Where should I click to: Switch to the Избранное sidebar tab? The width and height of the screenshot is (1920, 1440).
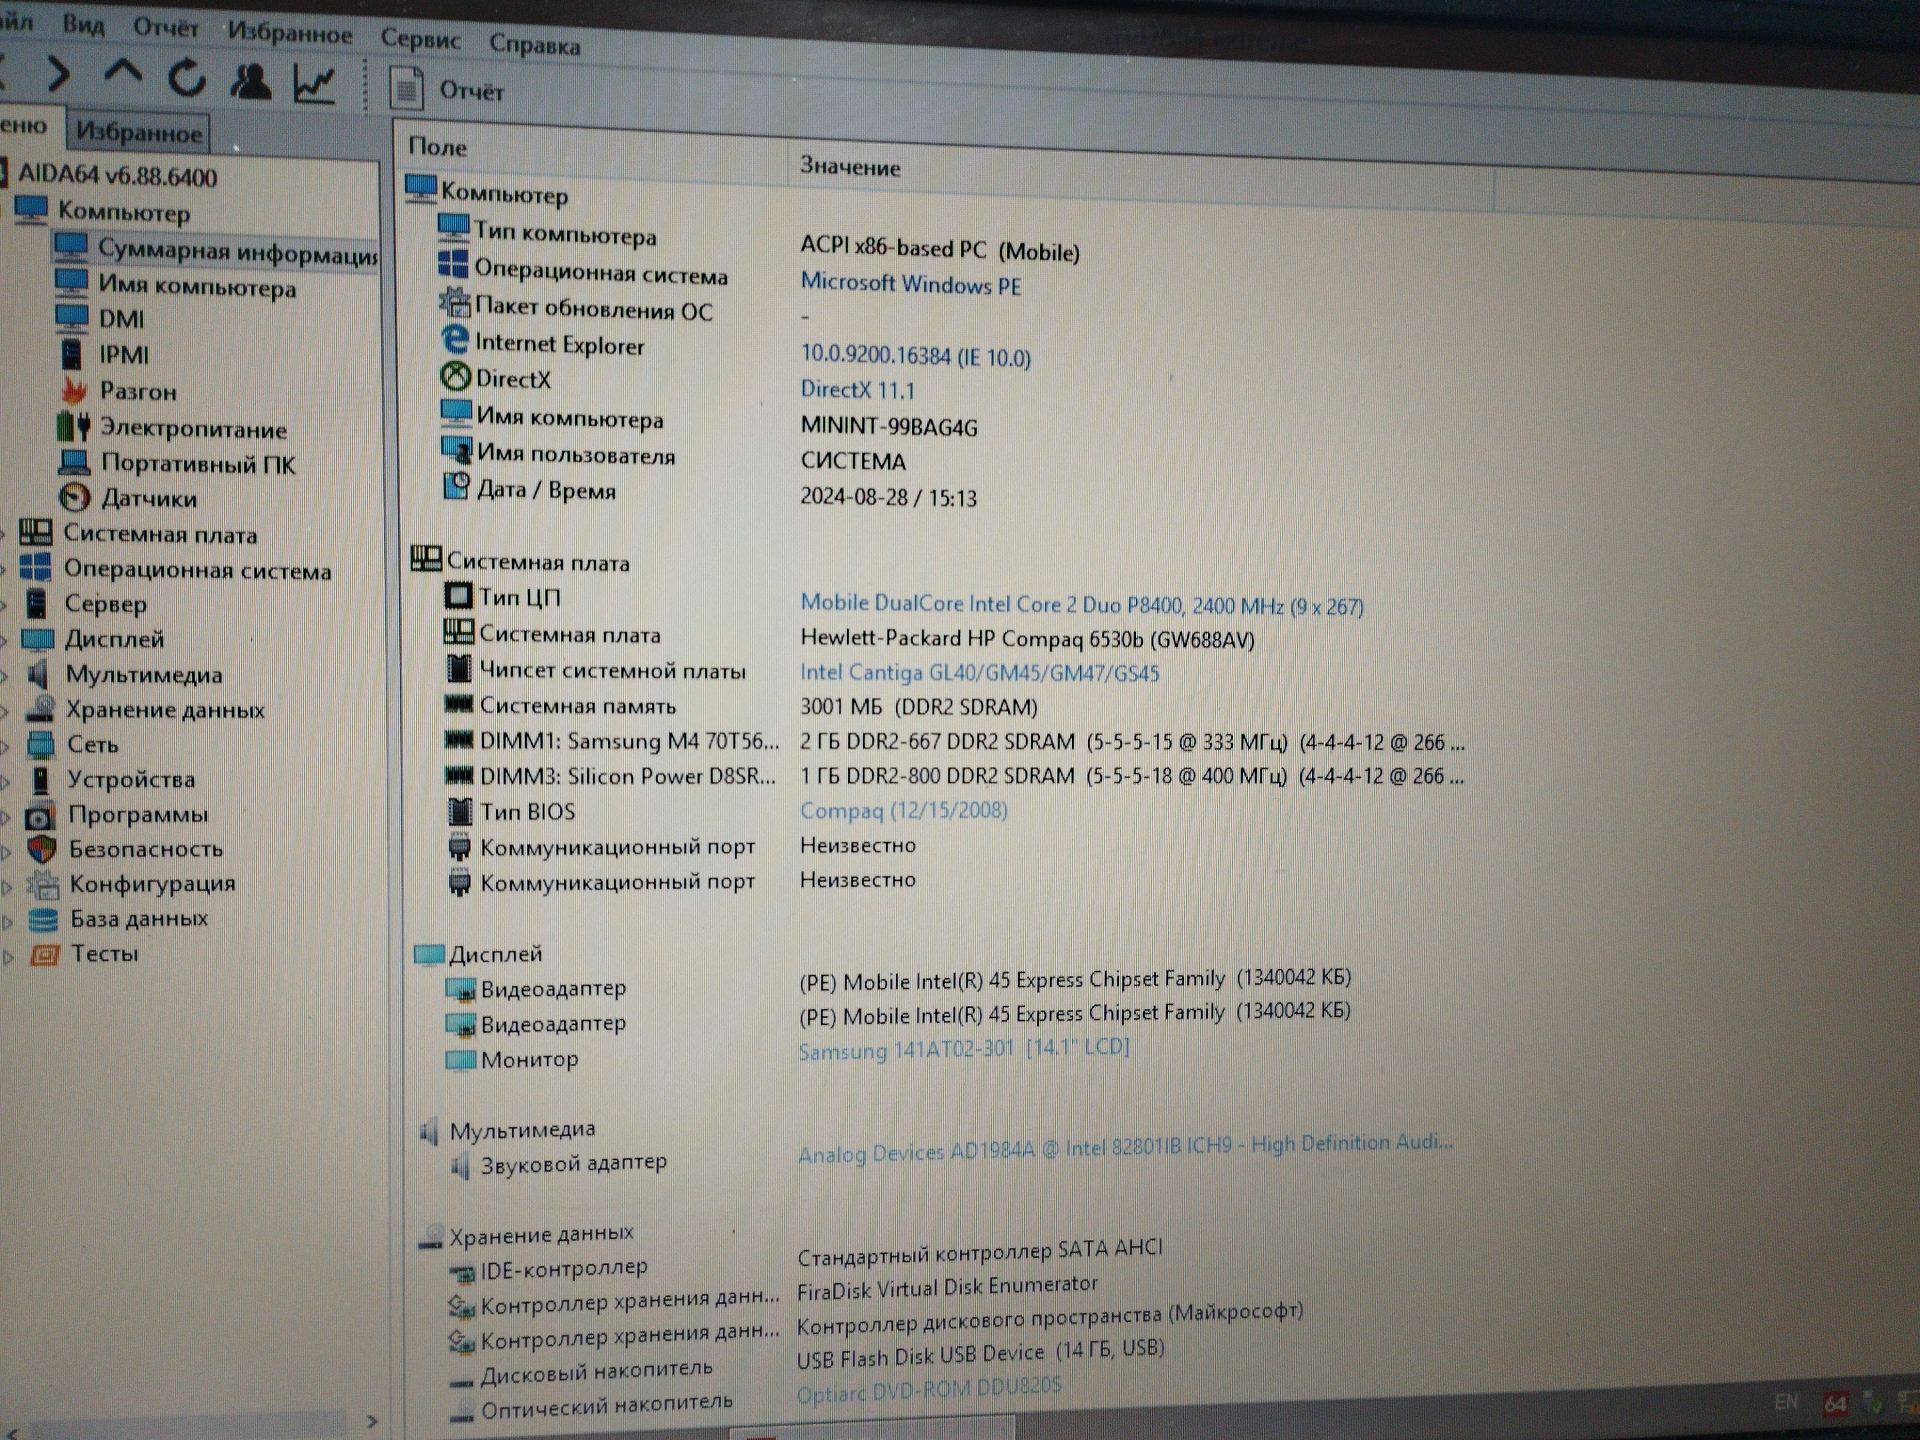[x=139, y=132]
